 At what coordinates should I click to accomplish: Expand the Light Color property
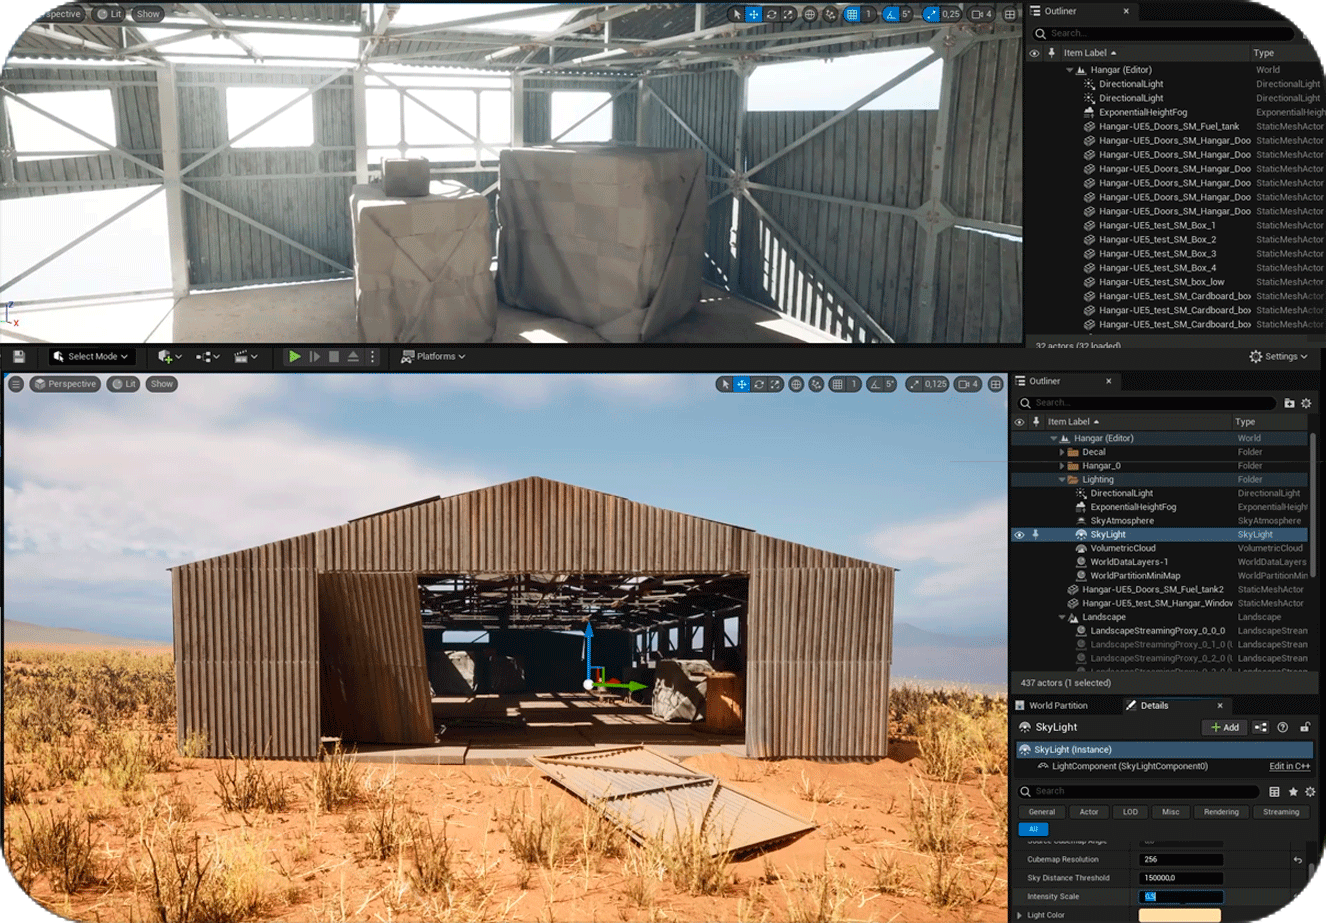pos(1020,915)
